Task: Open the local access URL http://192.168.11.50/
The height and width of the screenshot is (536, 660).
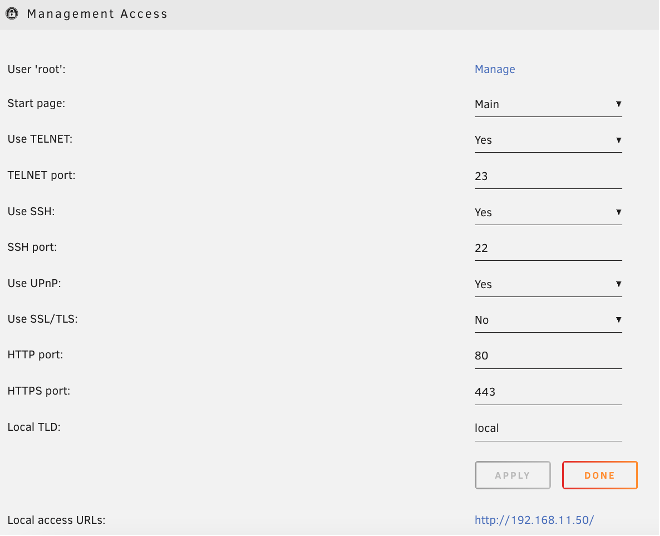Action: click(534, 520)
